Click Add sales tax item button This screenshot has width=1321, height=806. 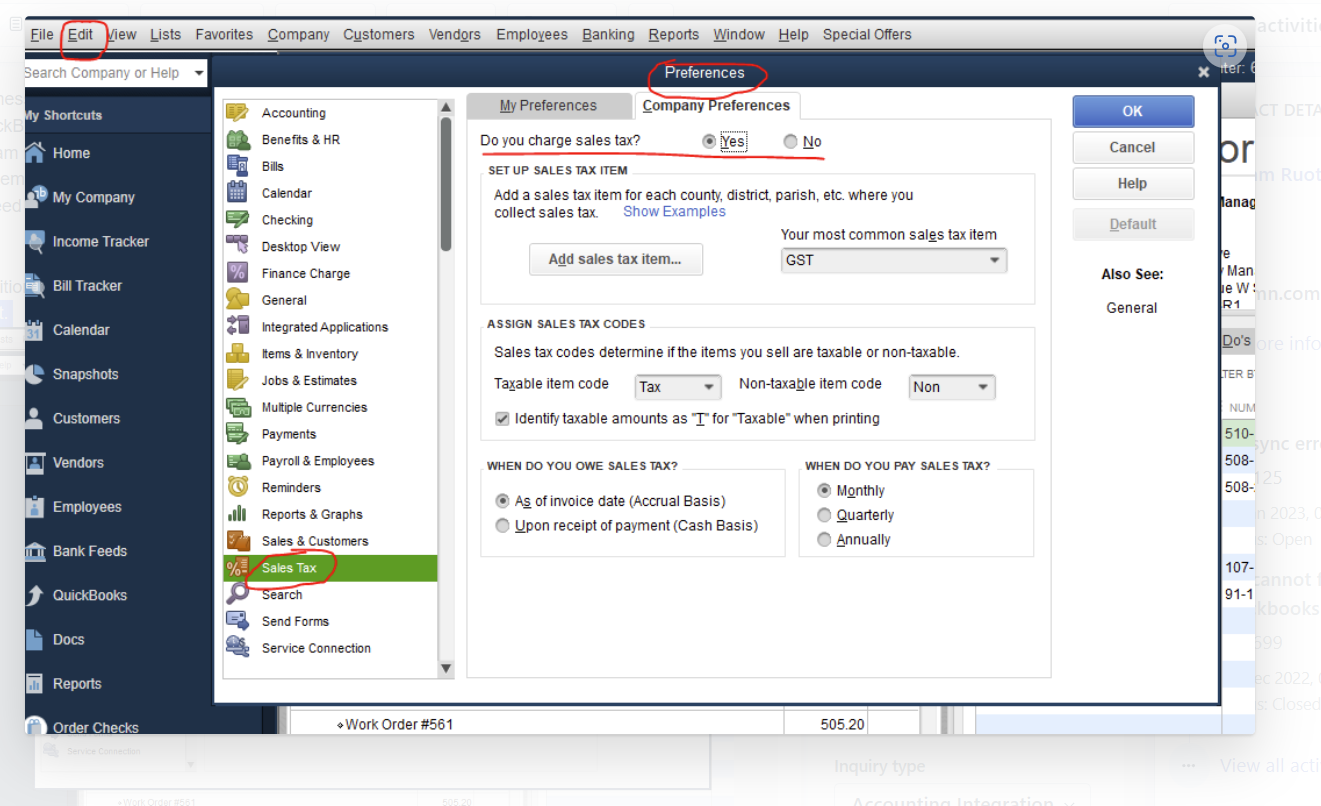[615, 259]
